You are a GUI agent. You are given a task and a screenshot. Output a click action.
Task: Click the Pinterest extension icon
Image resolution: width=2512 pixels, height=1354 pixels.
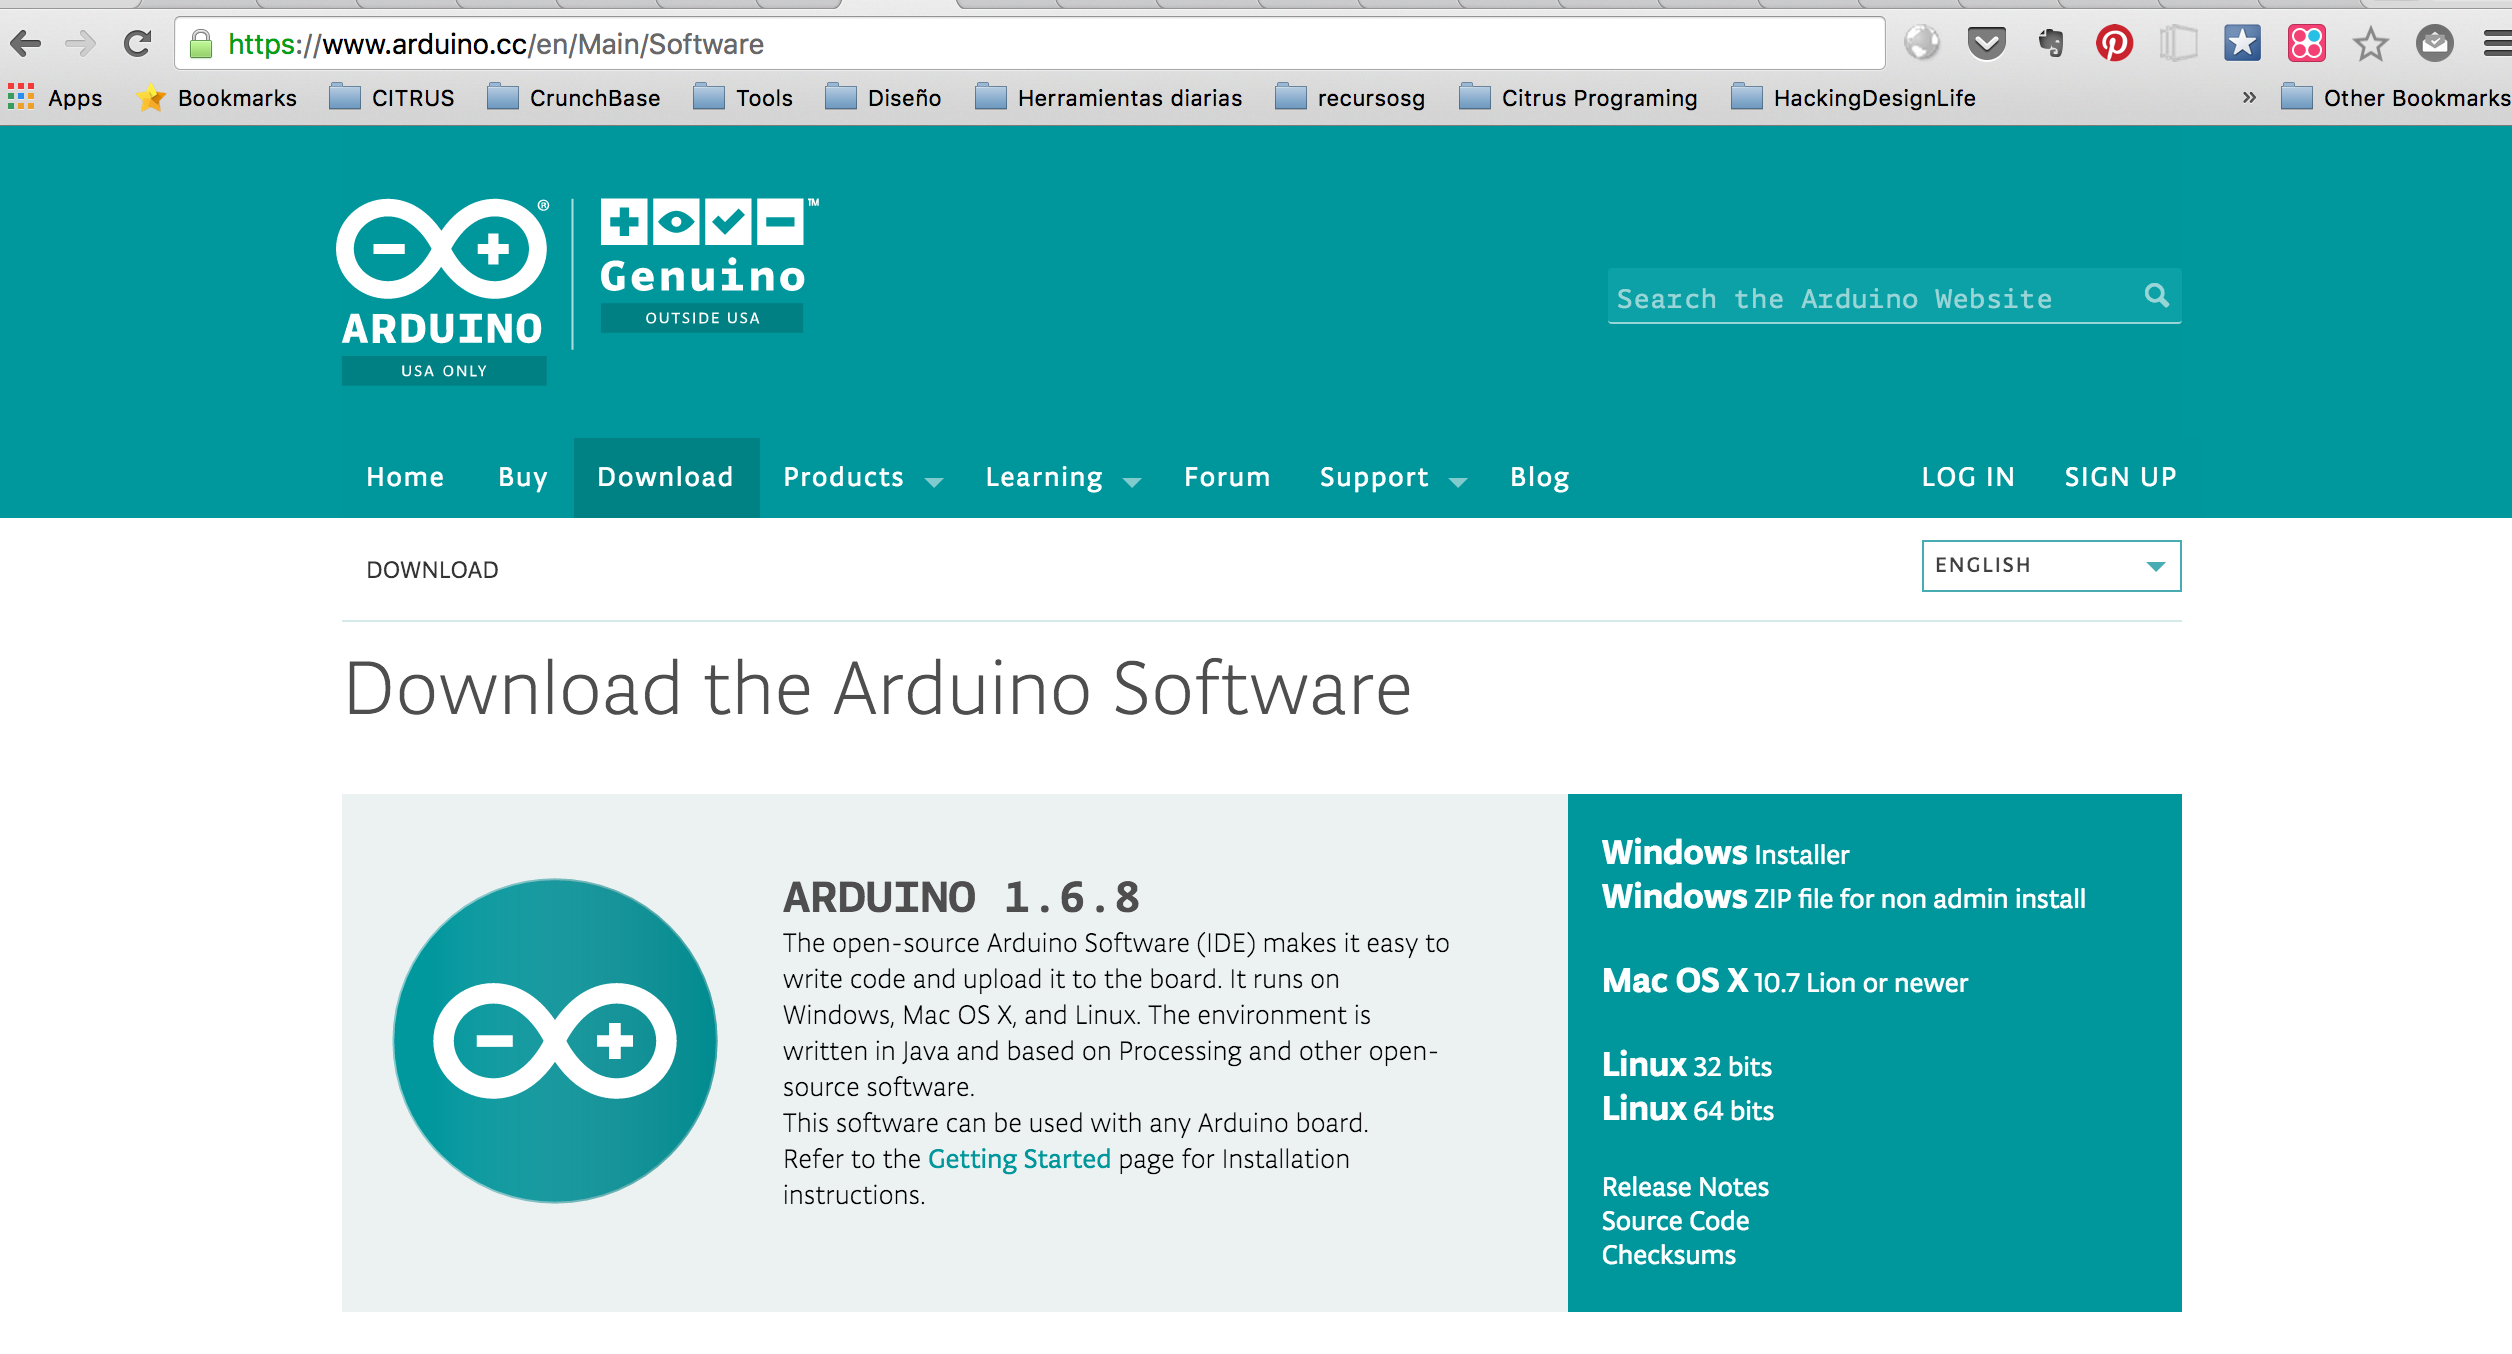coord(2114,44)
